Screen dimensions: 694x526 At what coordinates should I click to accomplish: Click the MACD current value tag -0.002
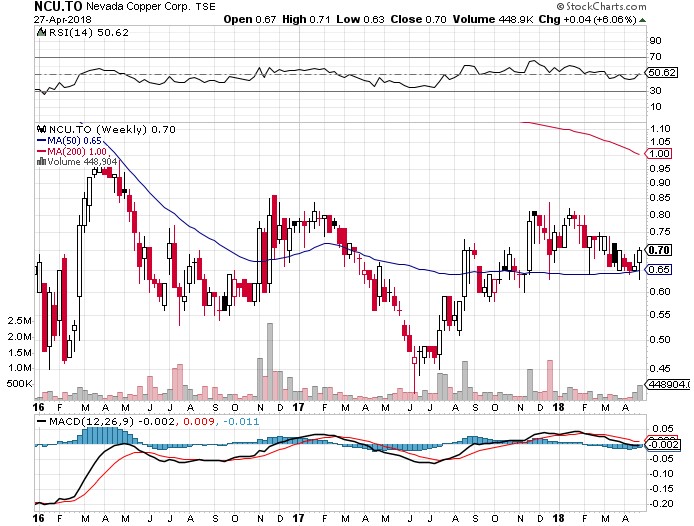(x=663, y=444)
